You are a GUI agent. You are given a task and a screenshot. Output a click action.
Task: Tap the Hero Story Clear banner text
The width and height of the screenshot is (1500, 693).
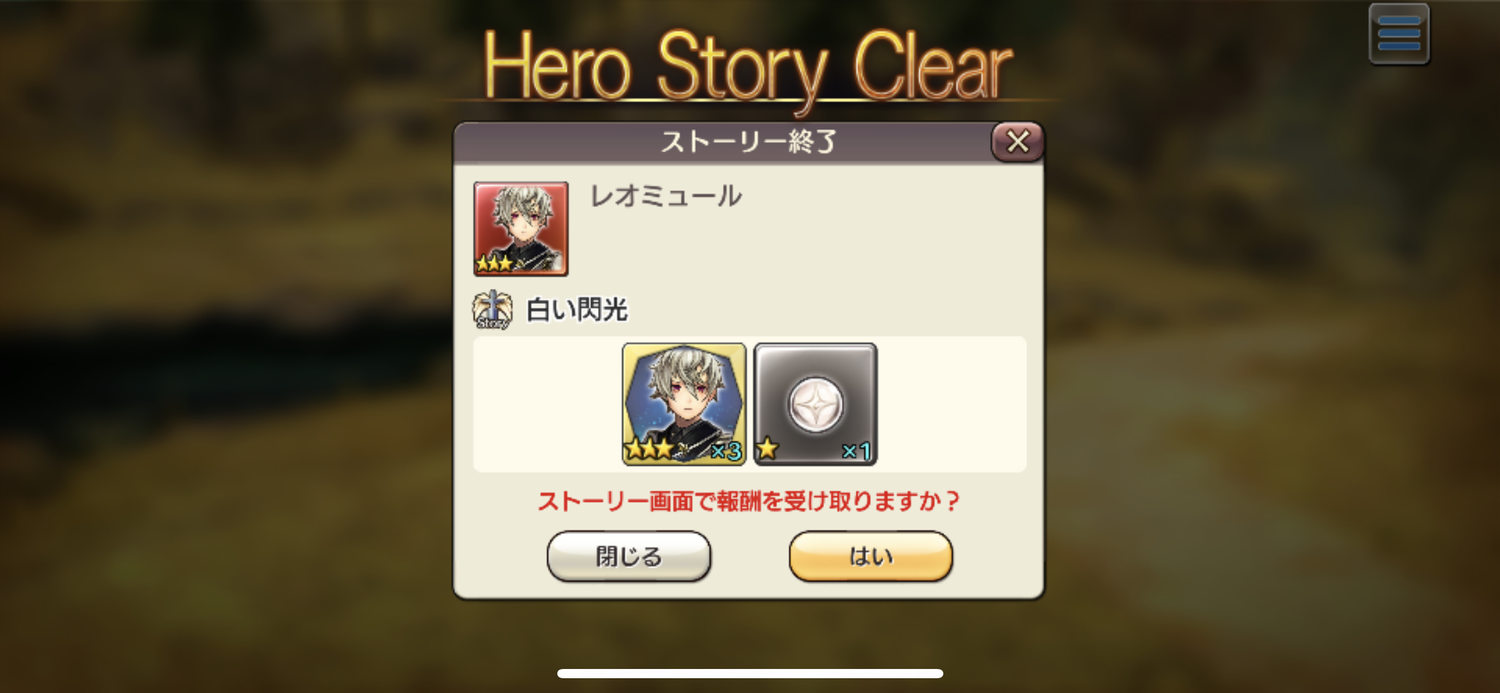coord(748,65)
